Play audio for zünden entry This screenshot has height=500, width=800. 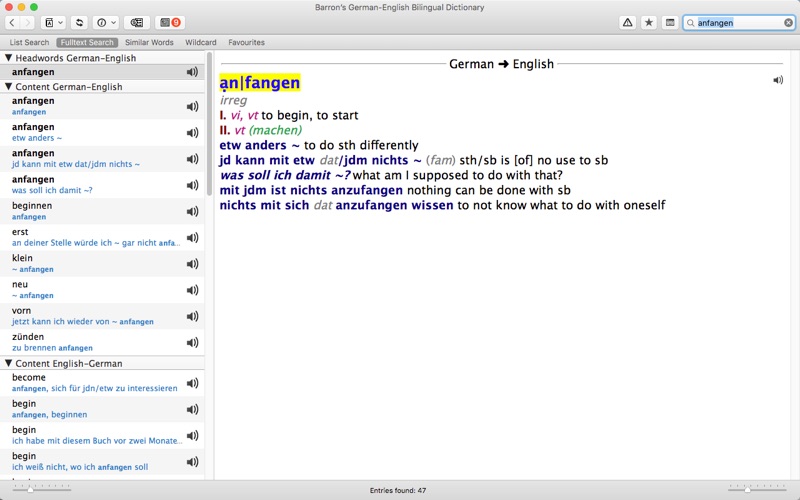[192, 343]
